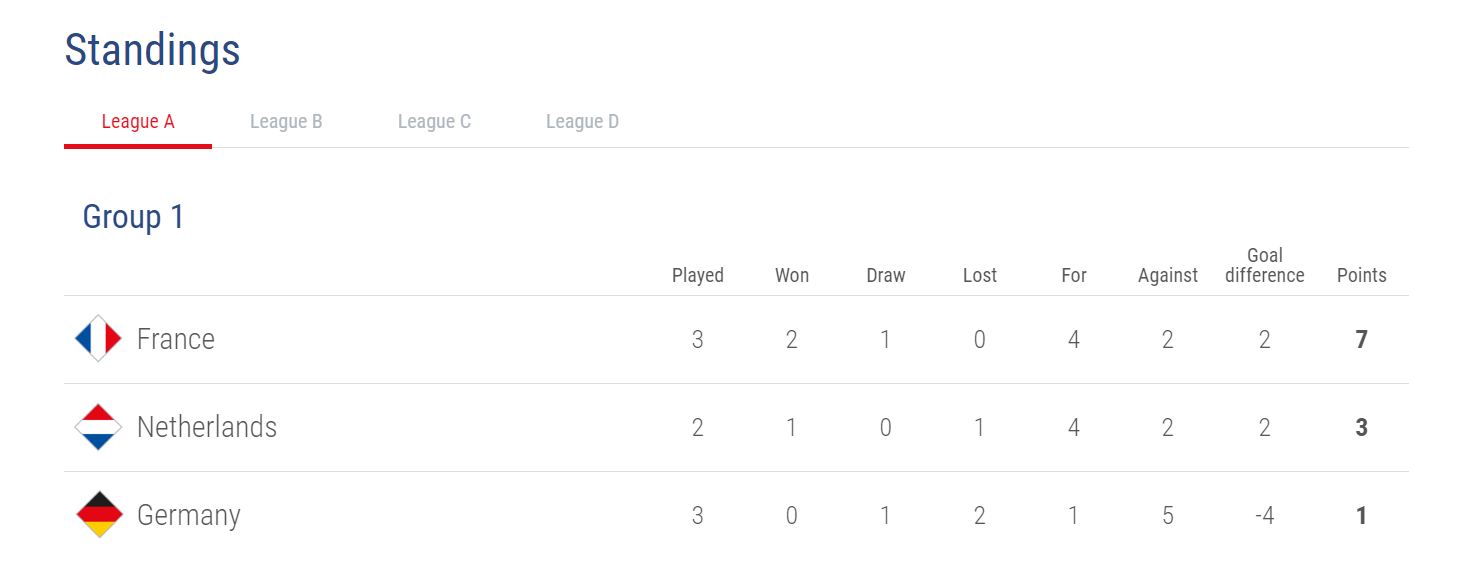Click the Won column header
1472x562 pixels.
792,275
